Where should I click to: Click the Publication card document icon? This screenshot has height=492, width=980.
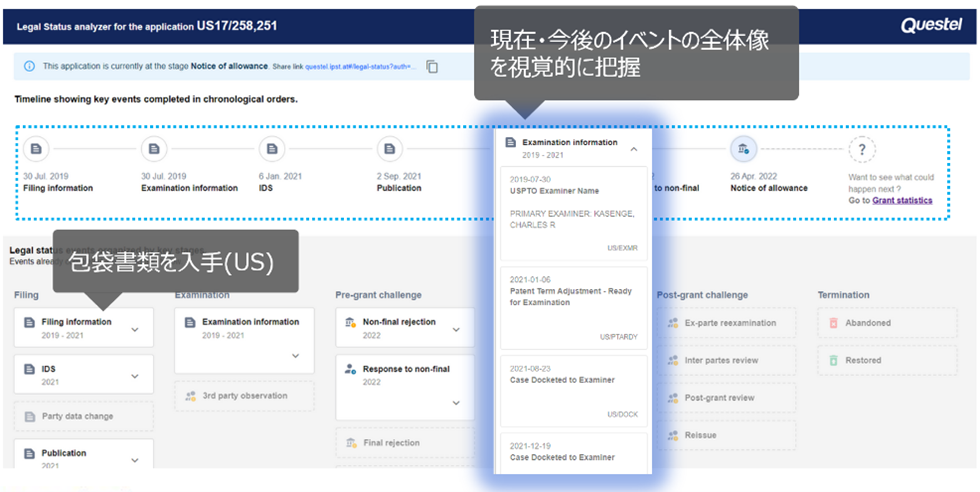29,453
